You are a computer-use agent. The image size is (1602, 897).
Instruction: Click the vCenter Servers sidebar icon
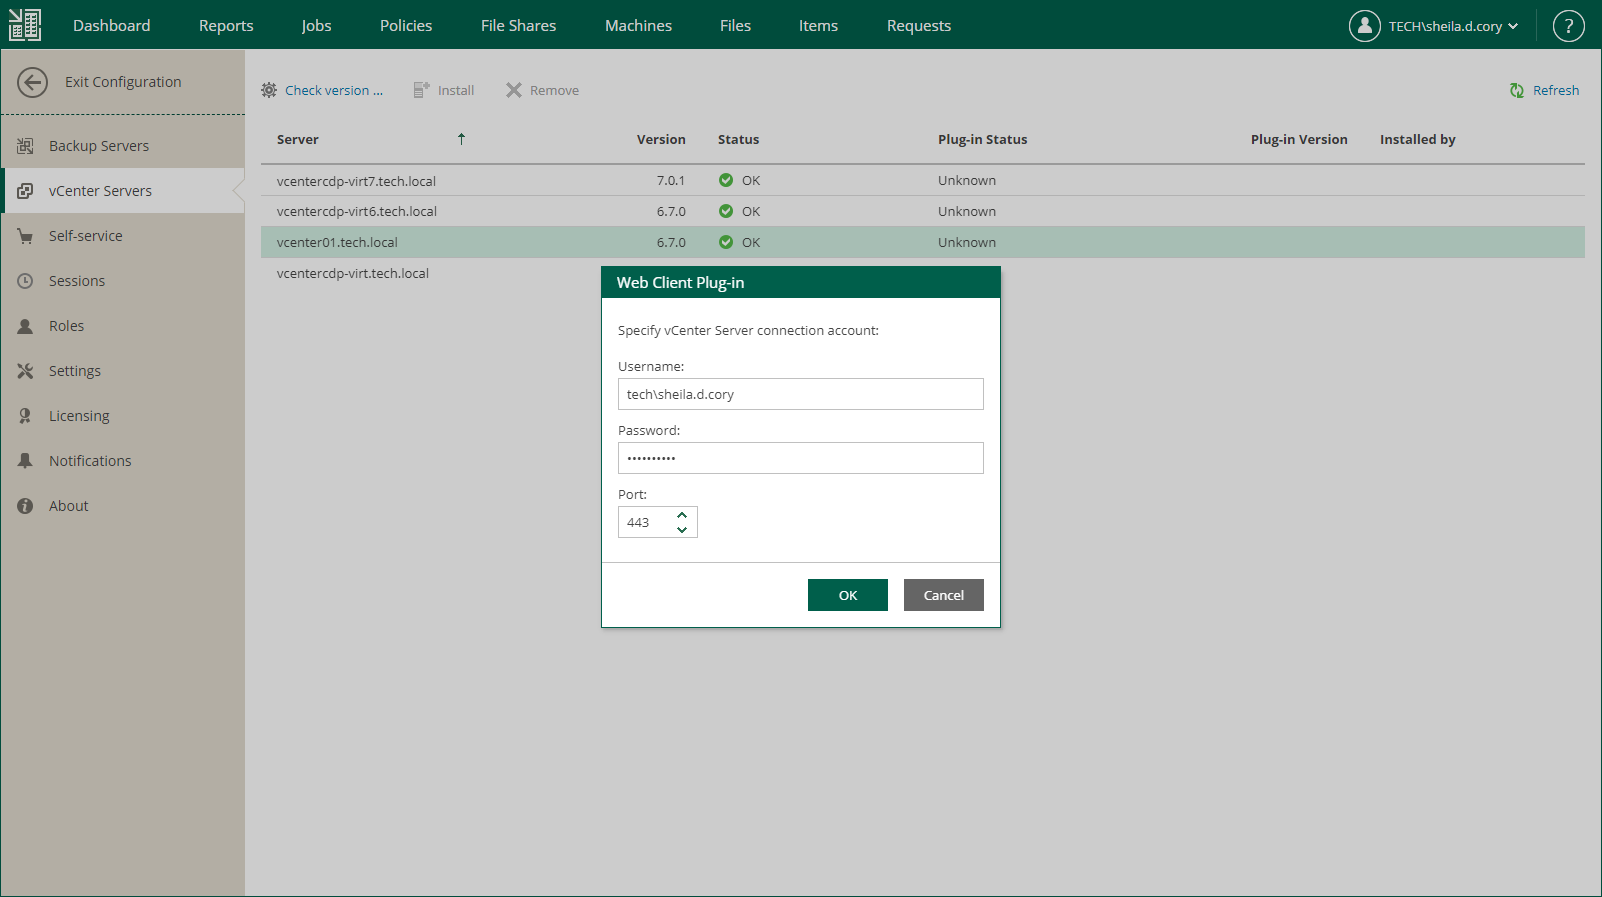tap(25, 191)
